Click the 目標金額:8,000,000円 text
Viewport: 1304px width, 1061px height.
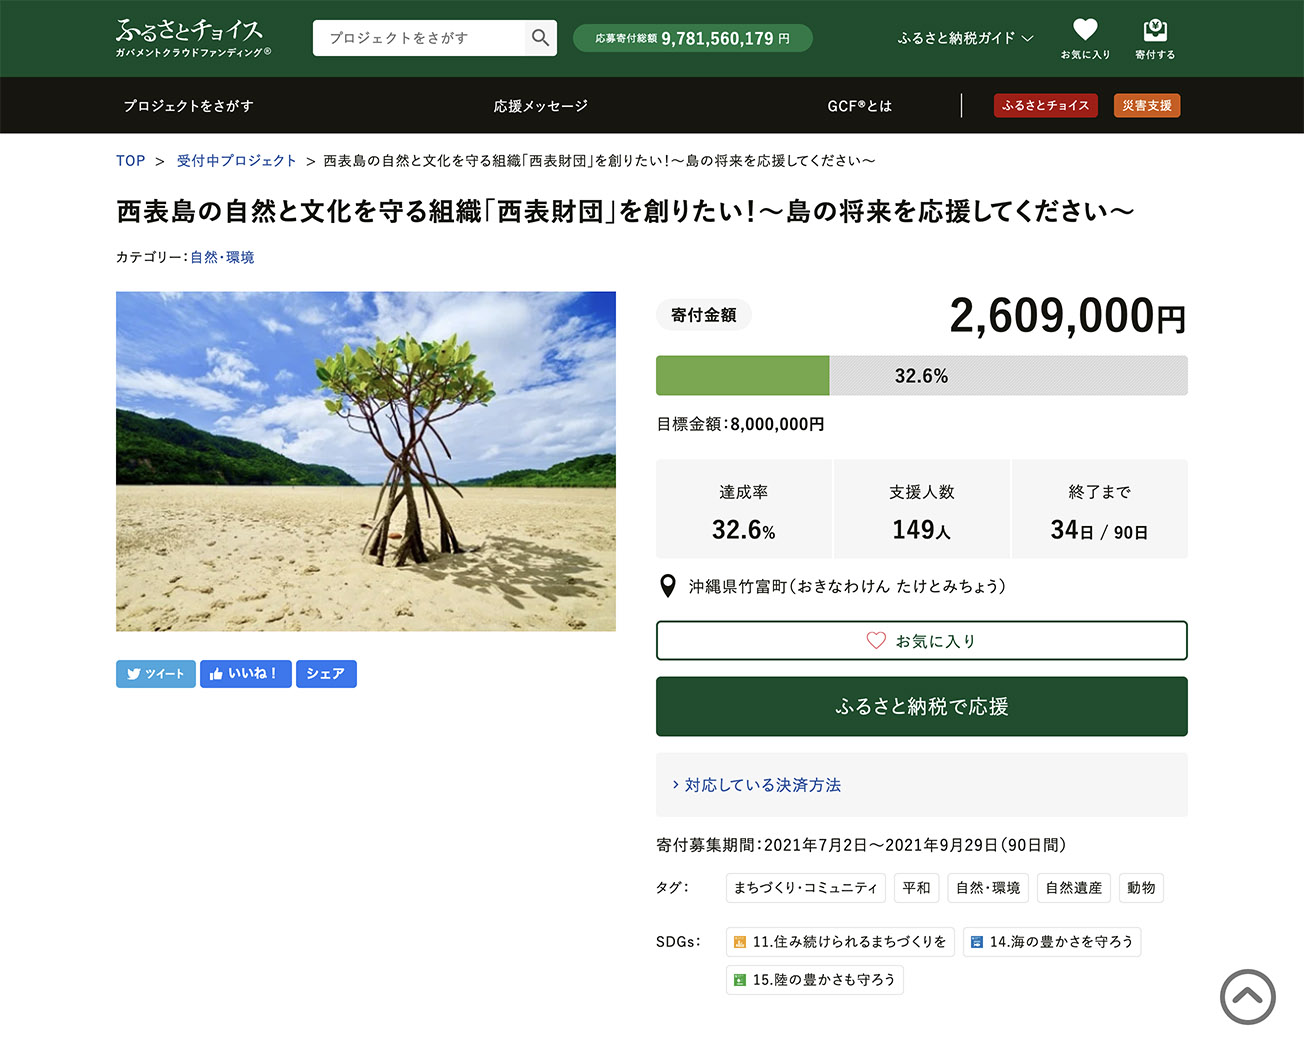point(740,424)
